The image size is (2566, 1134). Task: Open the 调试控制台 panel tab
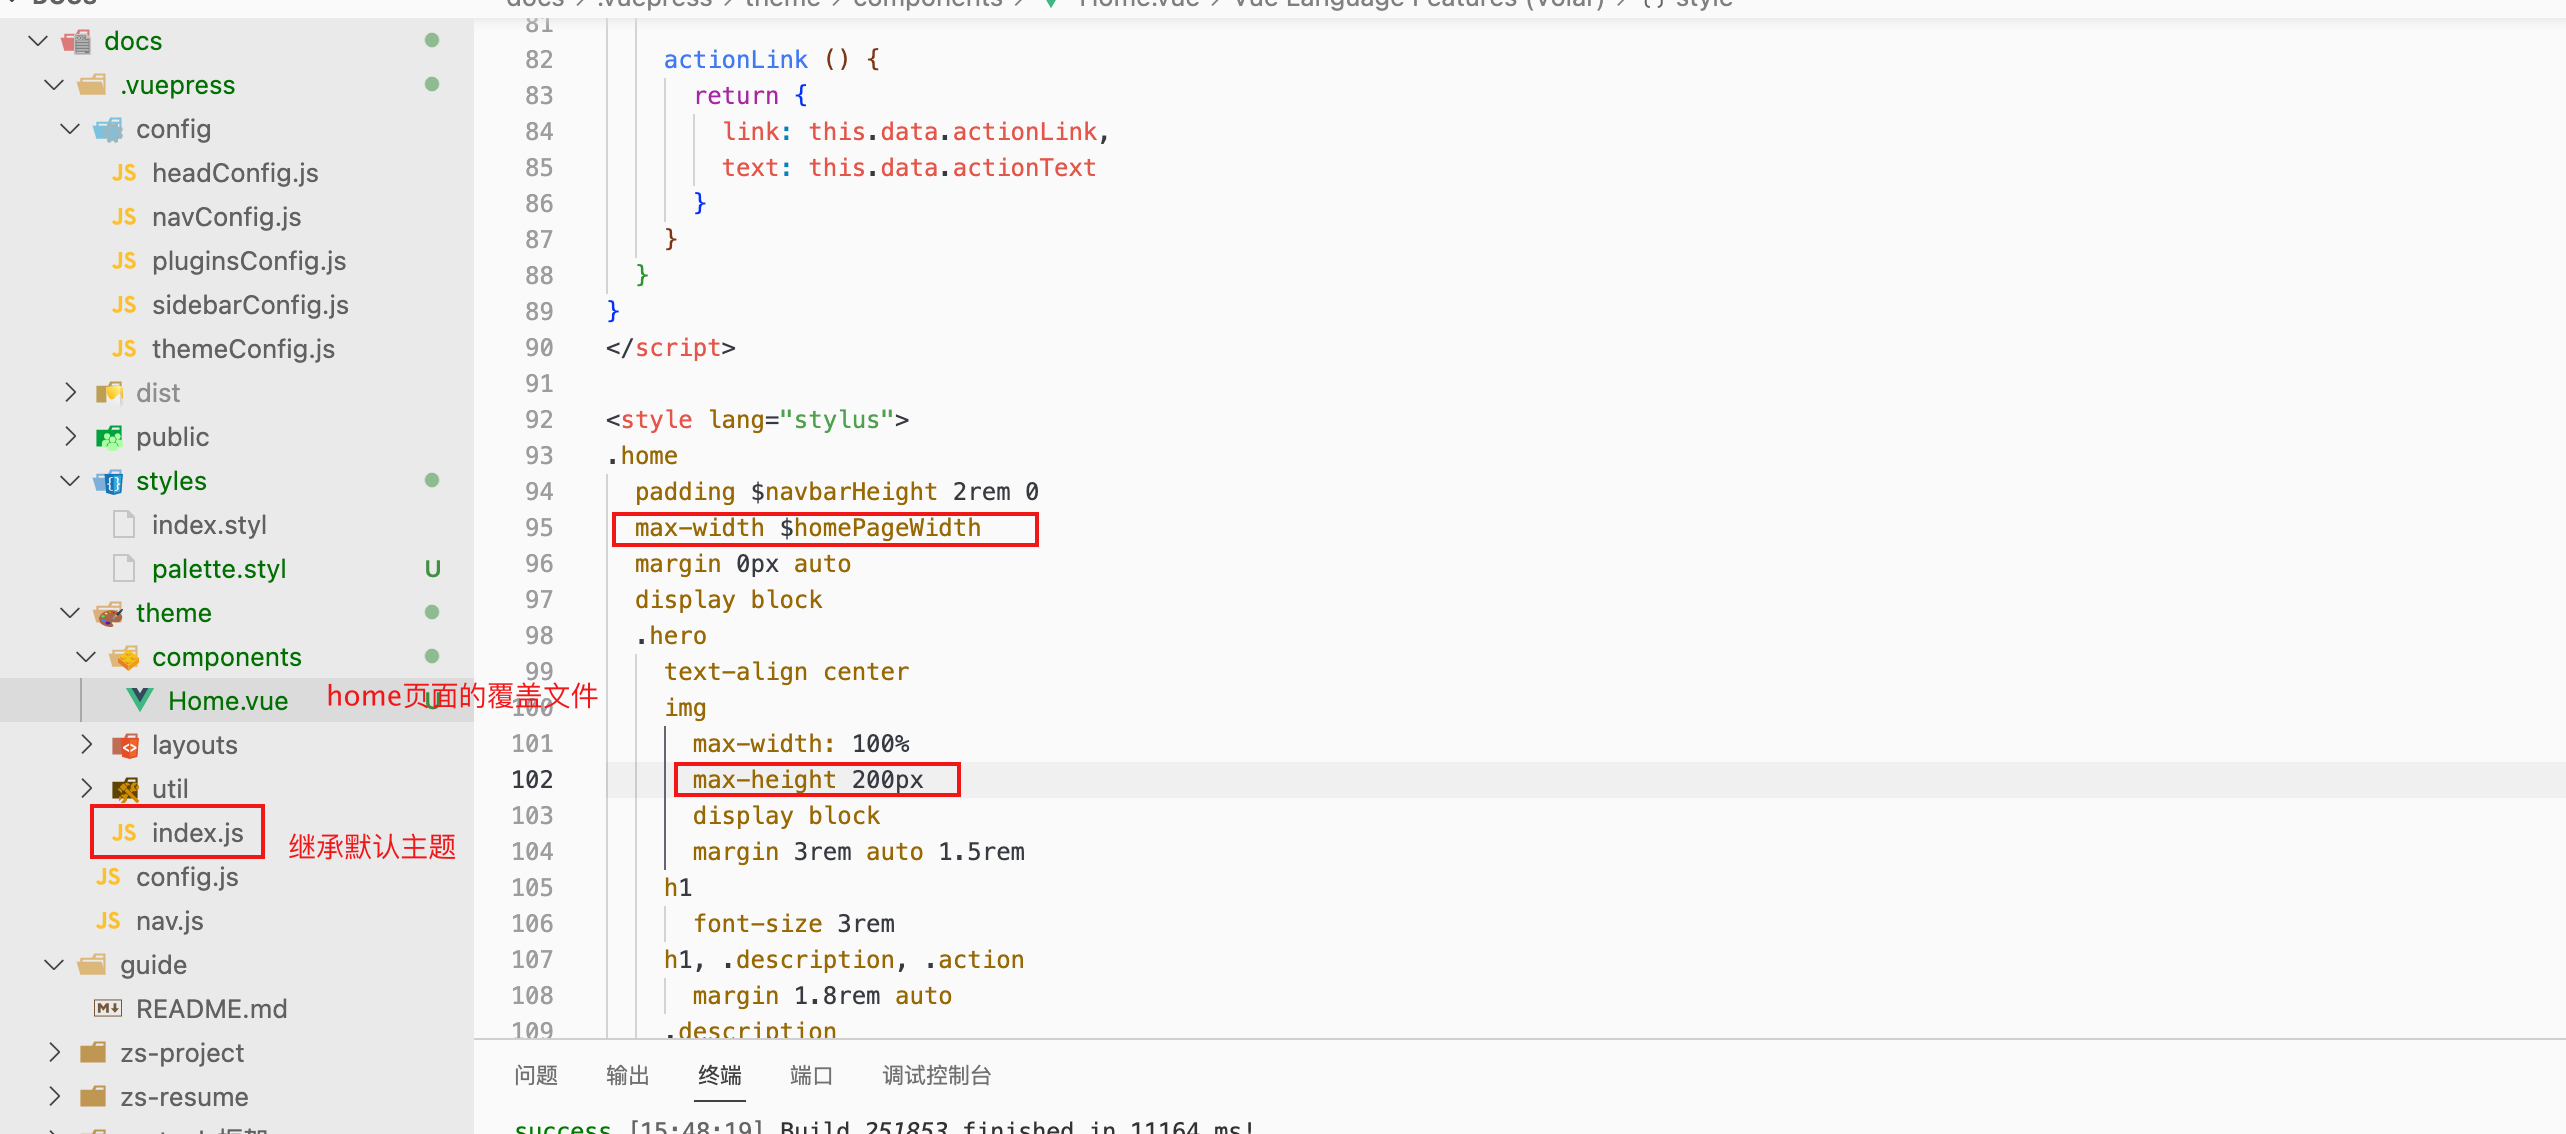(x=937, y=1076)
